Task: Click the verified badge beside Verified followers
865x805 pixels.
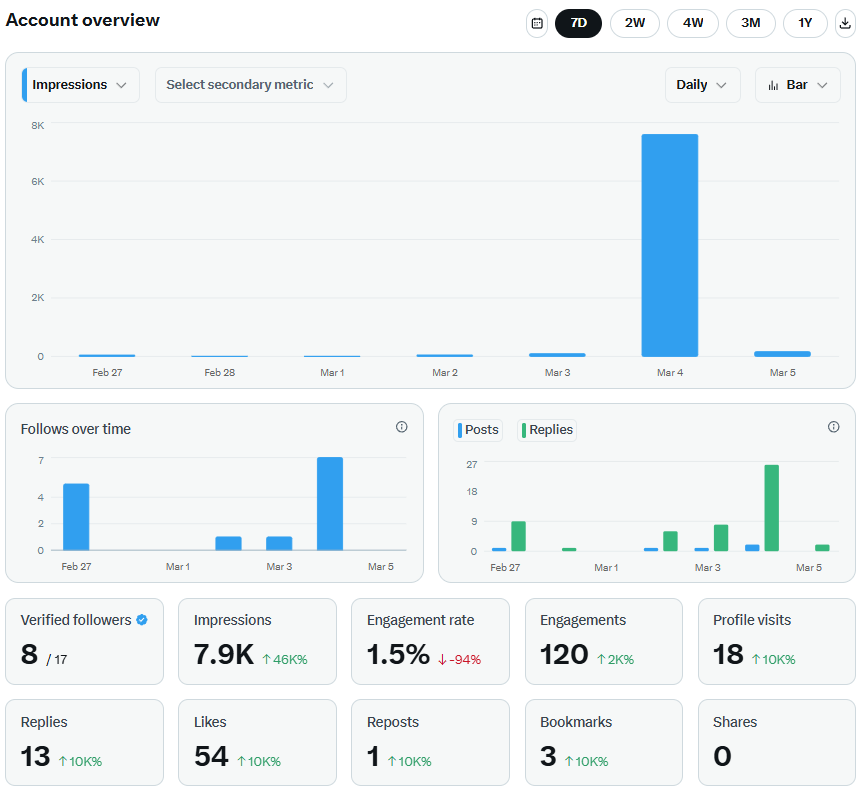Action: point(142,620)
